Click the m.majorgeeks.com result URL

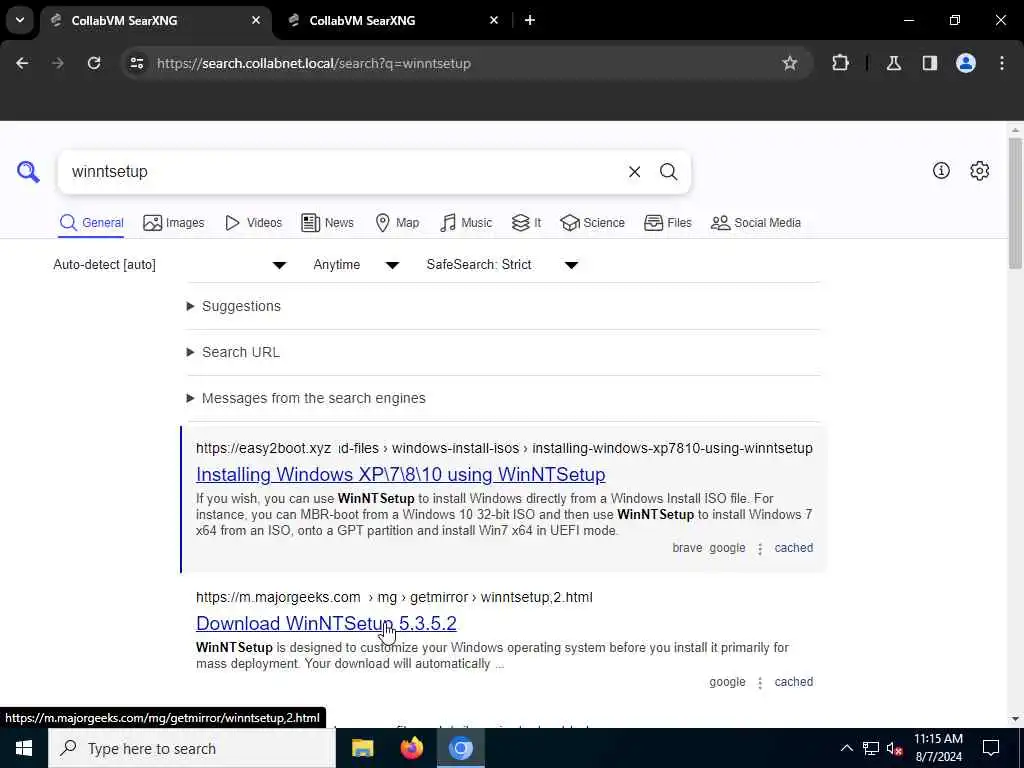coord(394,597)
